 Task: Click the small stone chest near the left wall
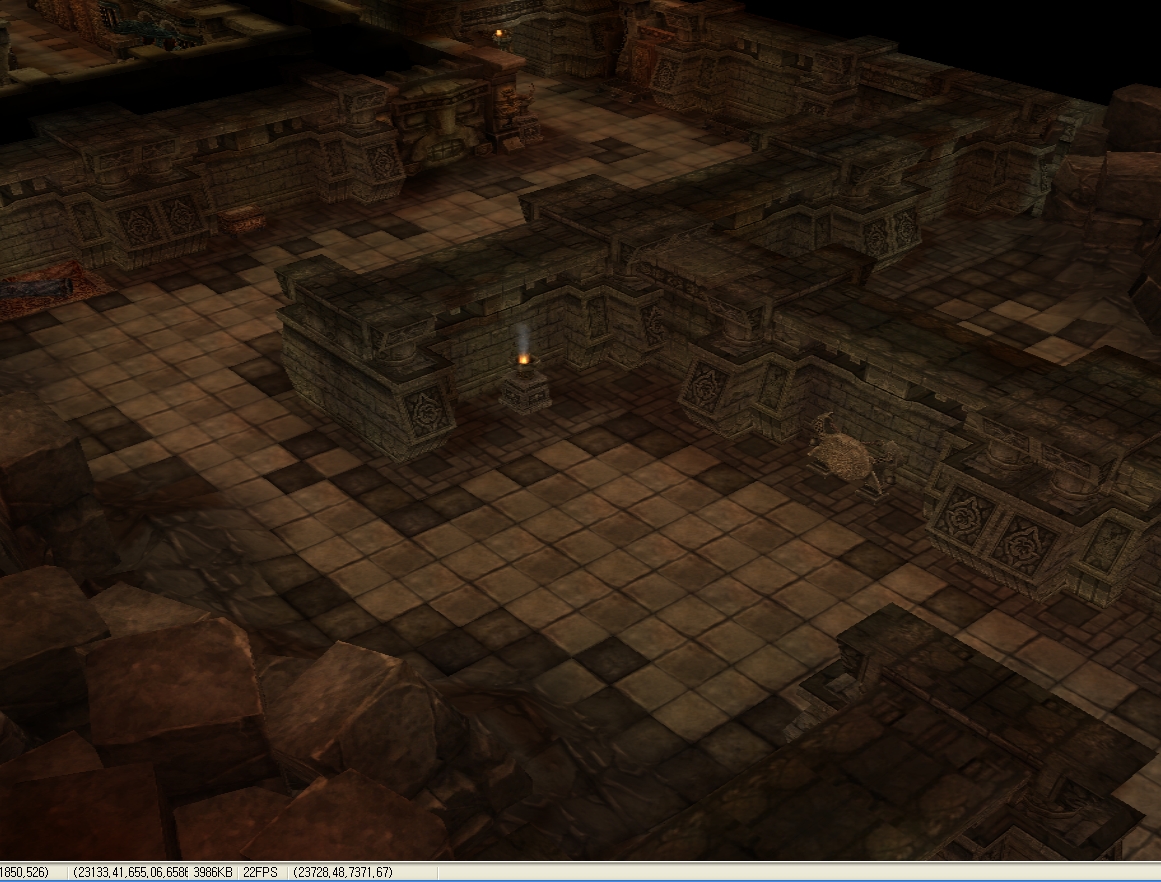[x=242, y=218]
